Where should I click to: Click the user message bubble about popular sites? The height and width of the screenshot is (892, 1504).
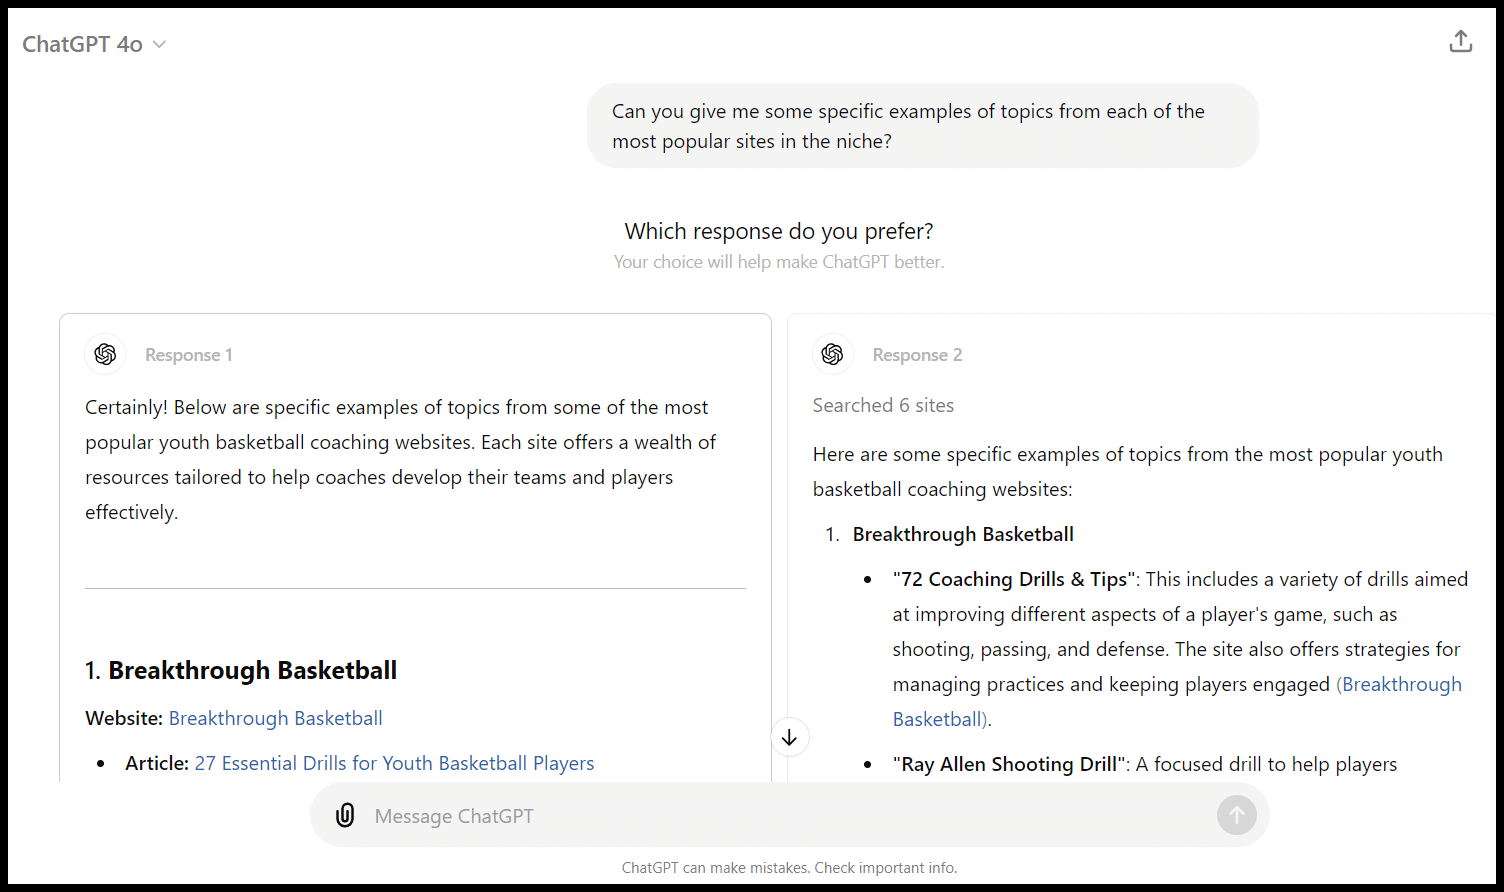tap(922, 126)
